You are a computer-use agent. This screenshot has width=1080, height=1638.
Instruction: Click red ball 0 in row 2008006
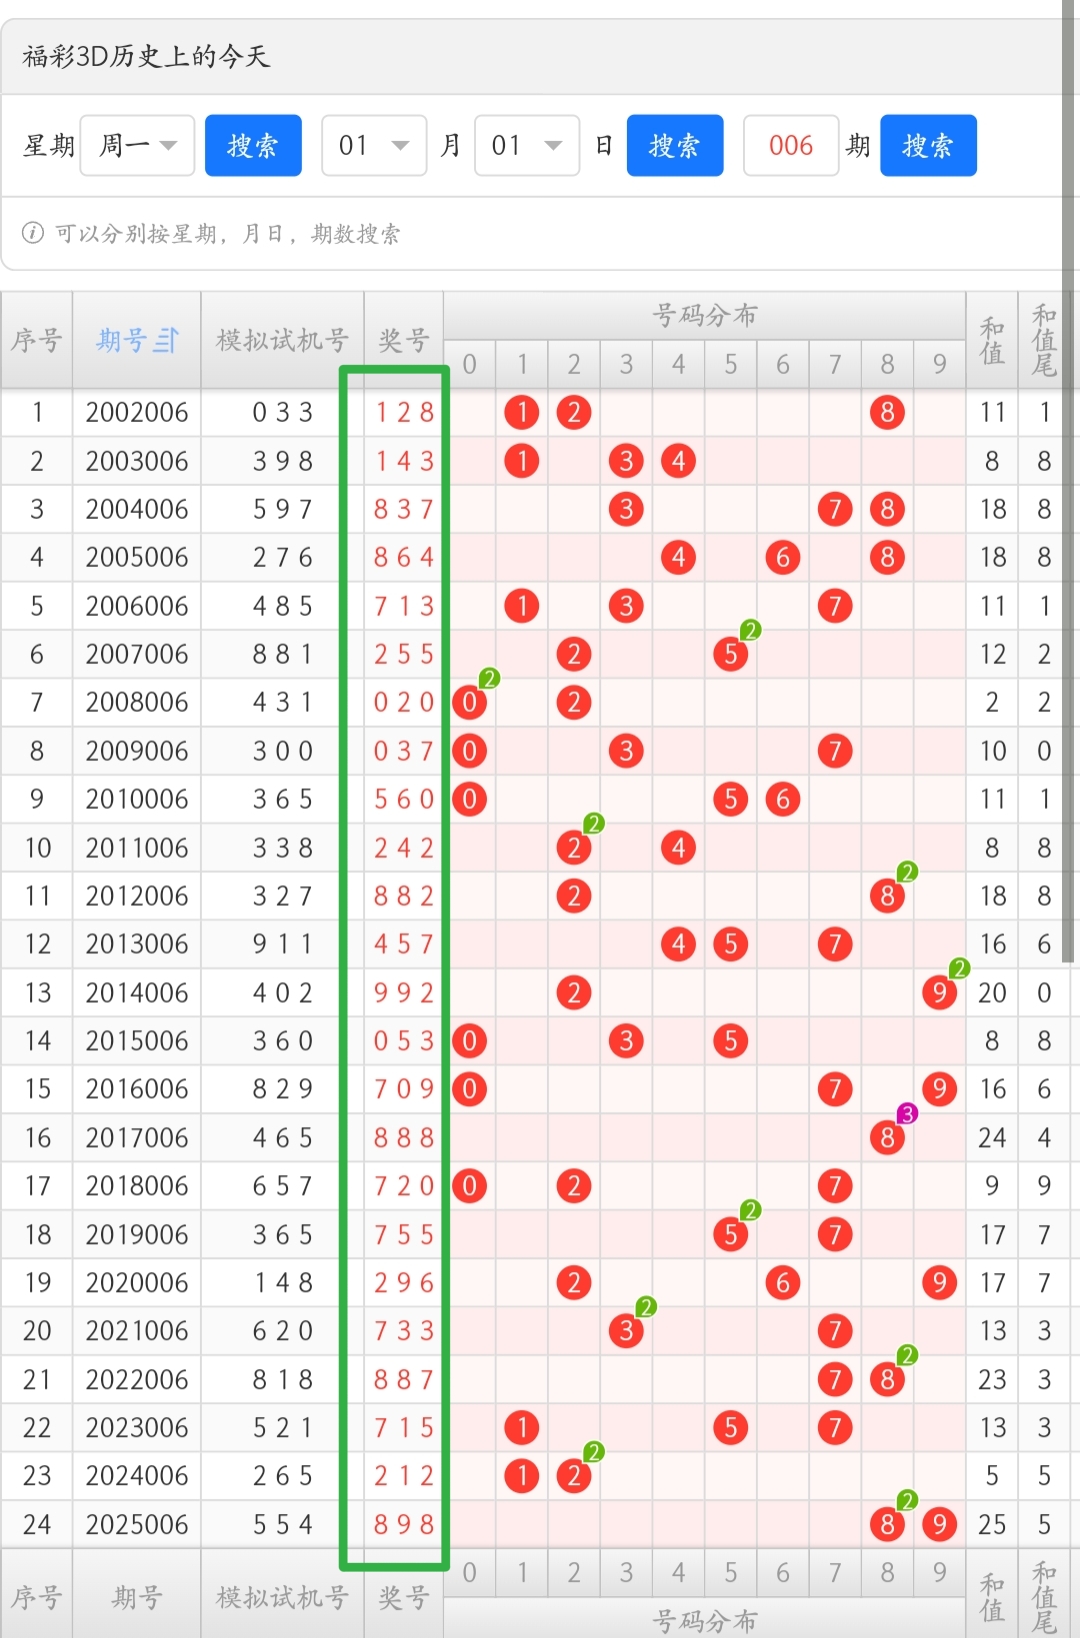[x=469, y=703]
